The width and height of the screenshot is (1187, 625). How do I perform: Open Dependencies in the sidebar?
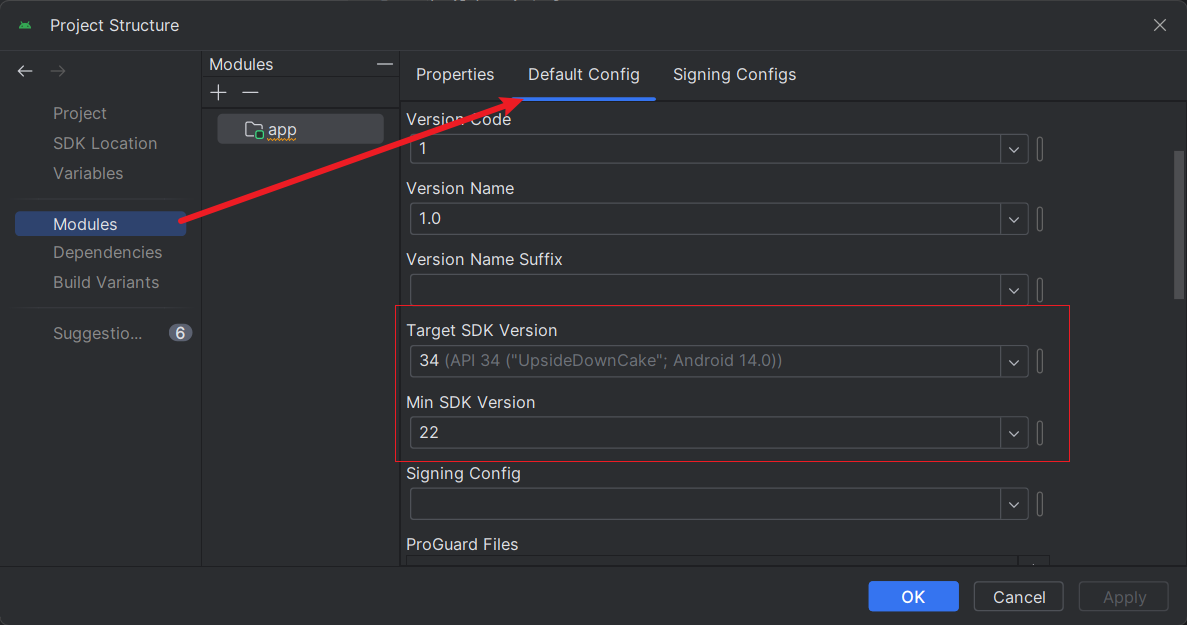(x=107, y=253)
